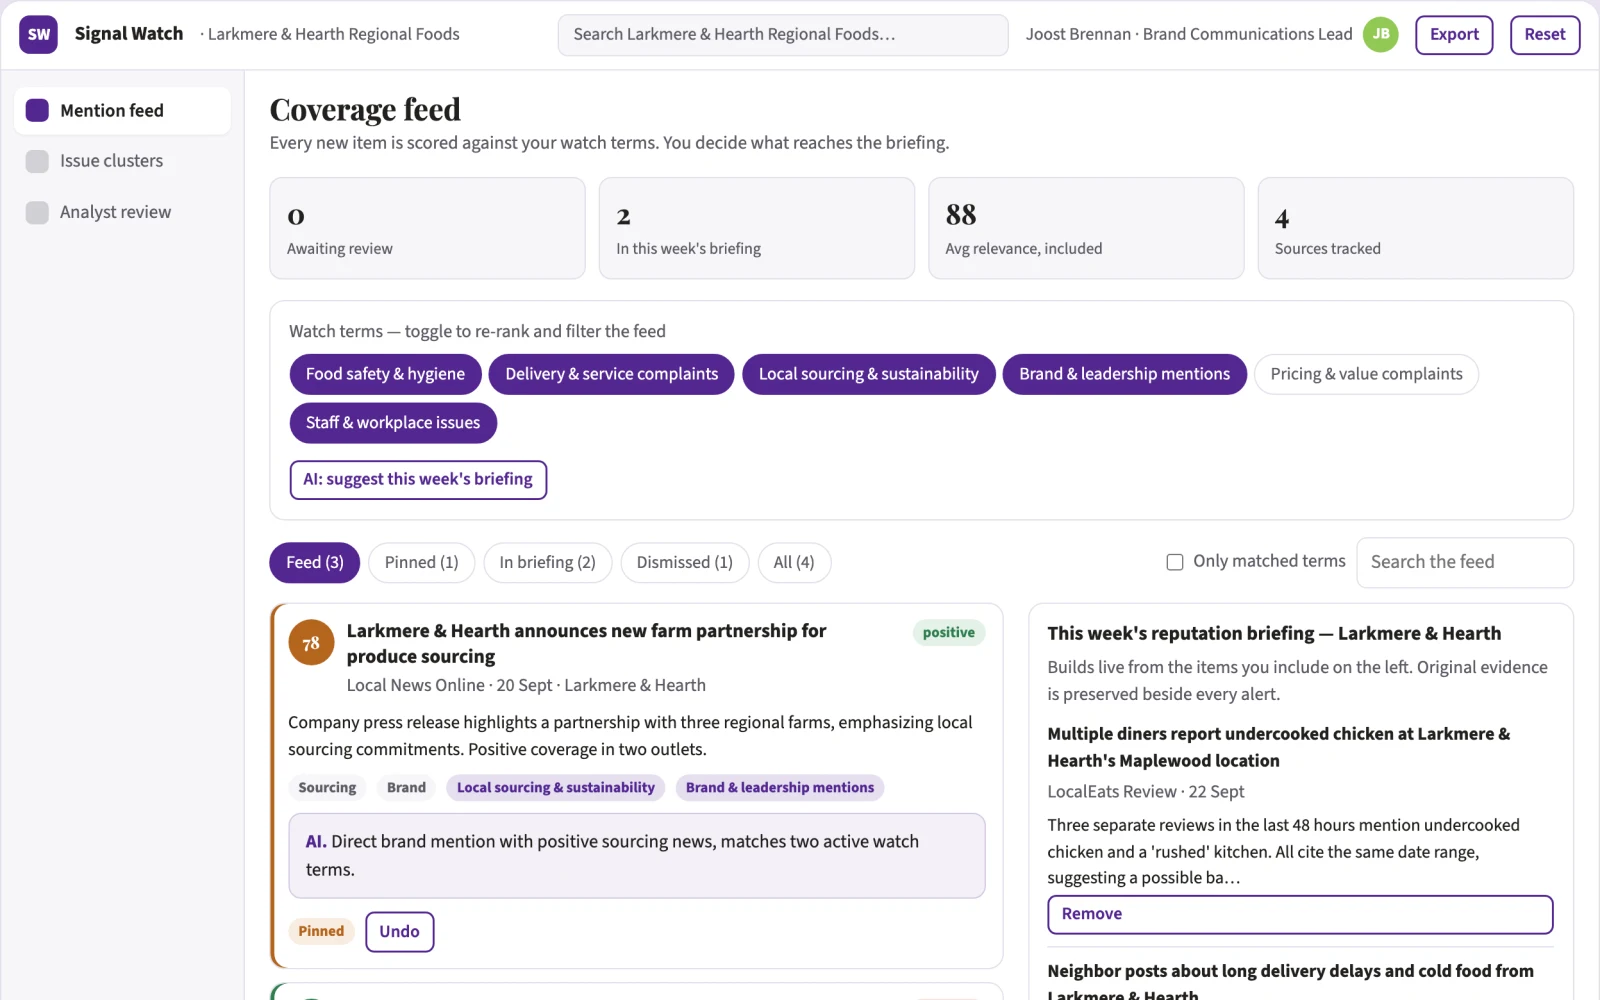This screenshot has width=1600, height=1000.
Task: Click the Mention feed sidebar icon
Action: [37, 110]
